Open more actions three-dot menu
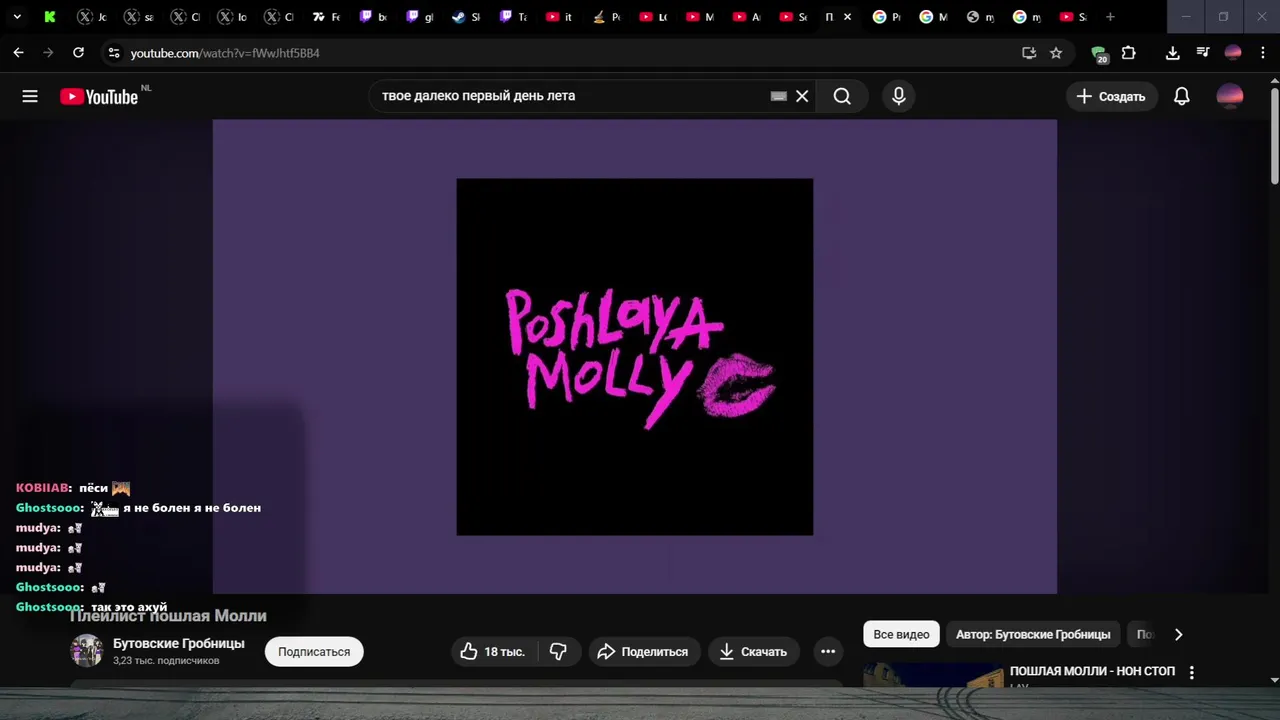This screenshot has height=720, width=1280. (828, 651)
